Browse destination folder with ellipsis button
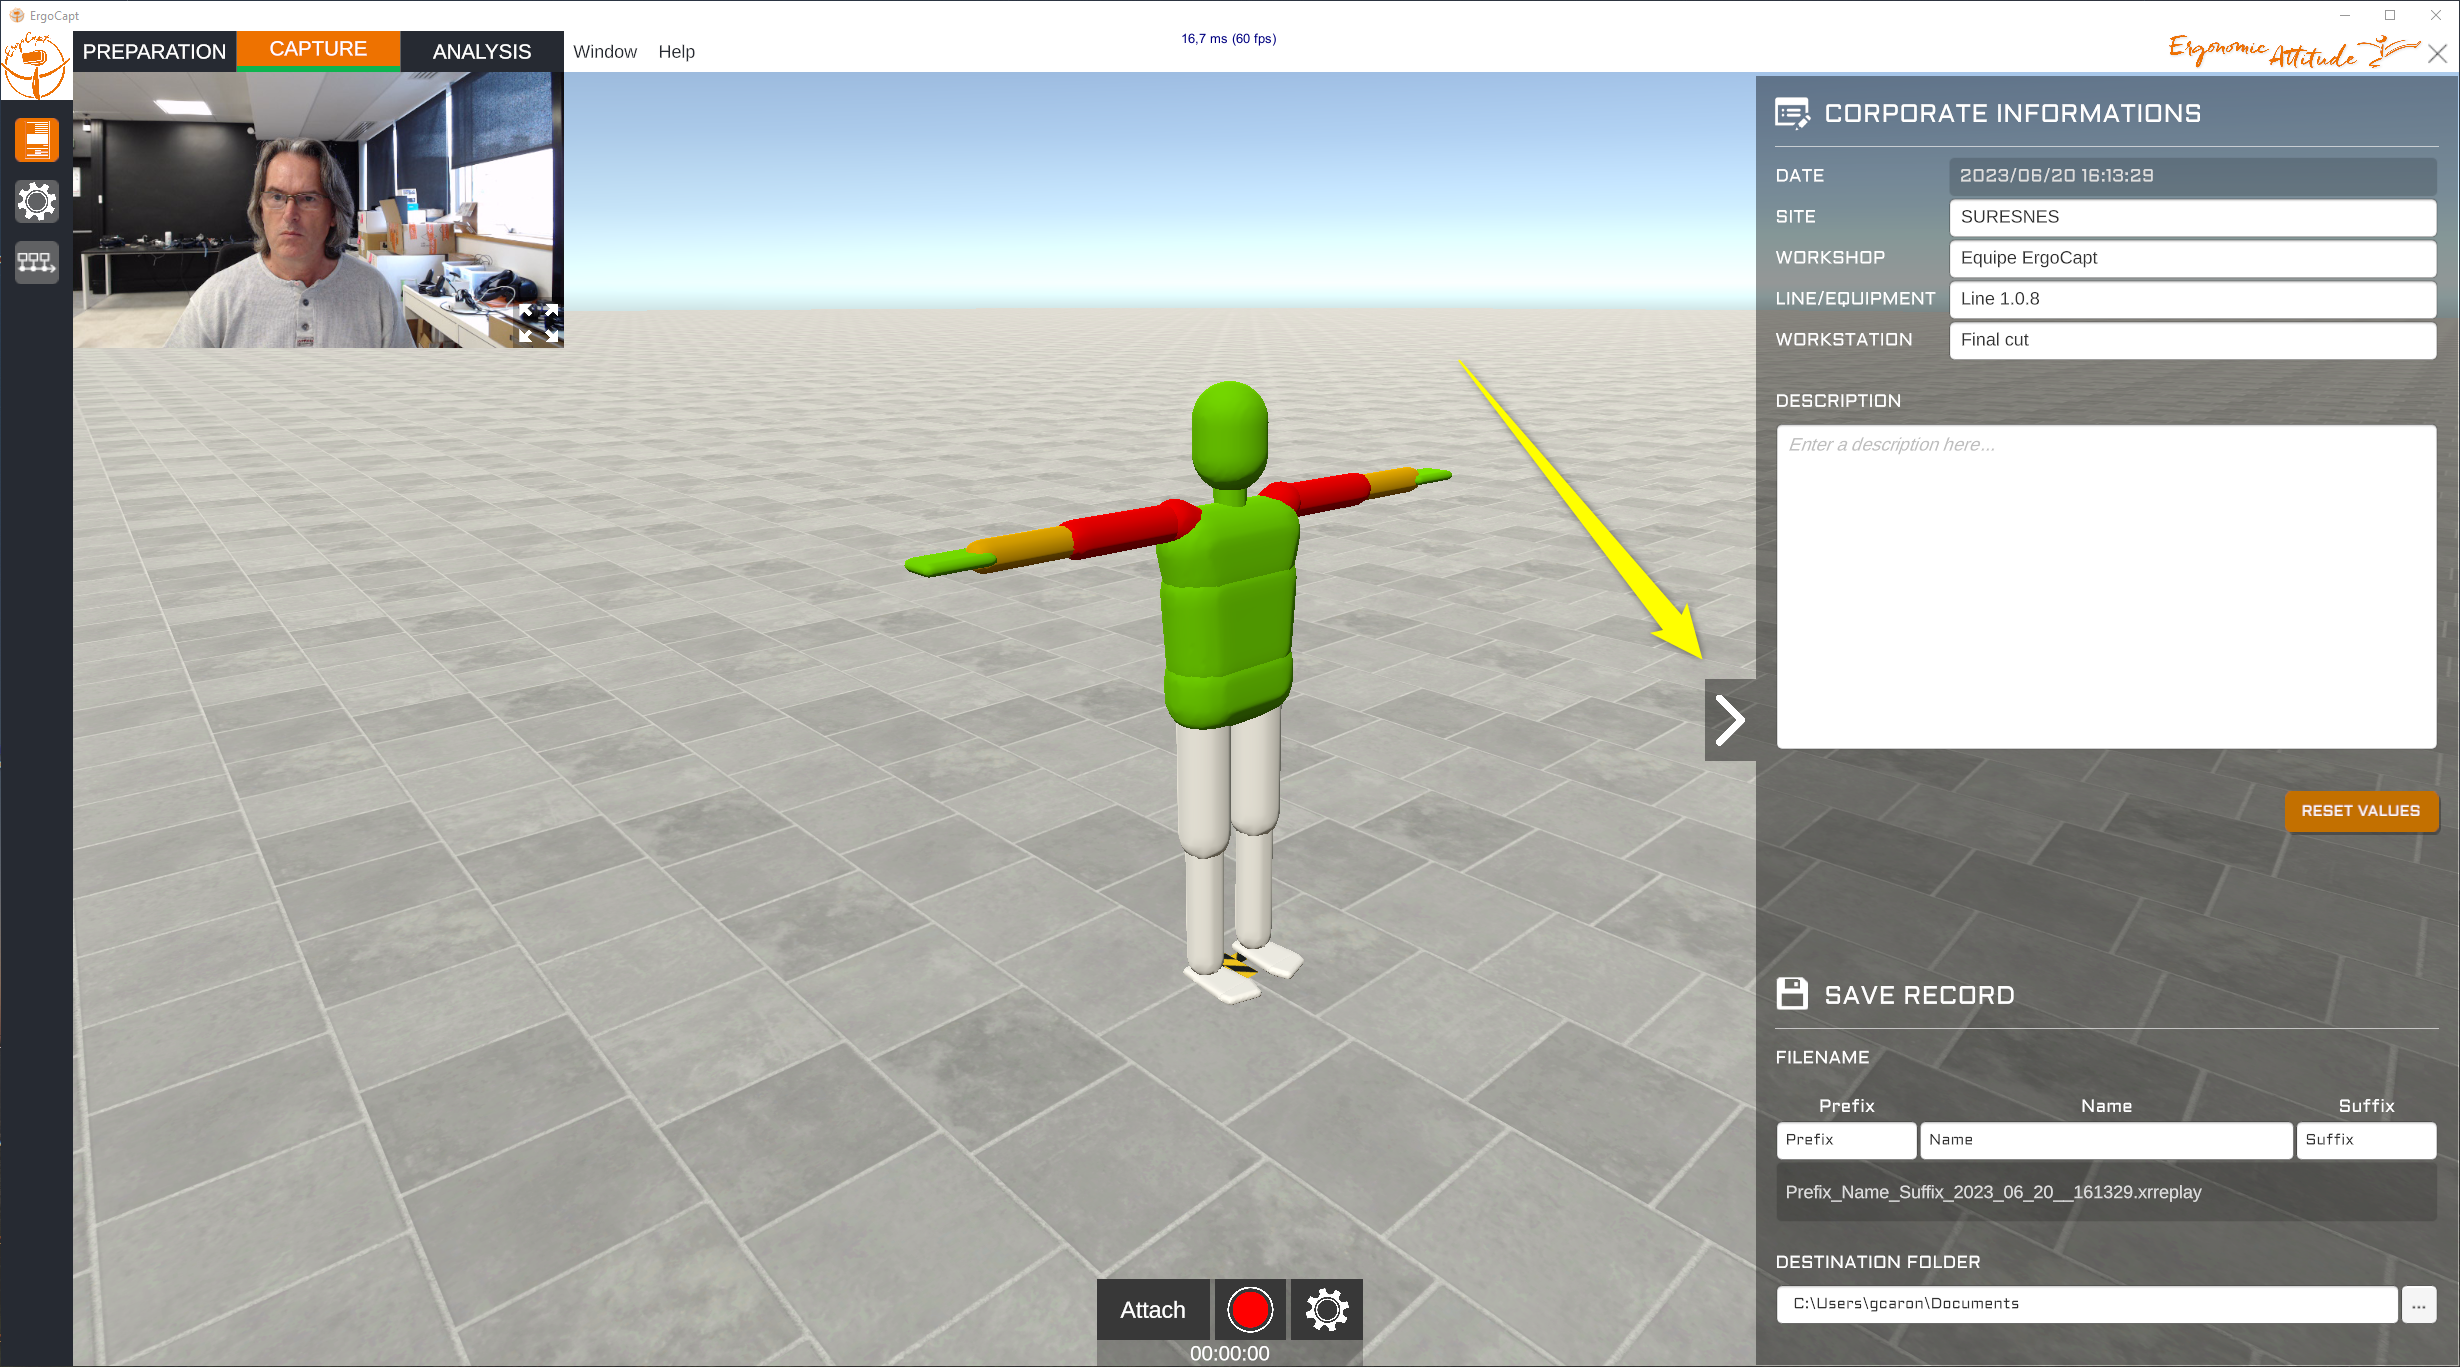Screen dimensions: 2460x1367 pos(2419,1305)
